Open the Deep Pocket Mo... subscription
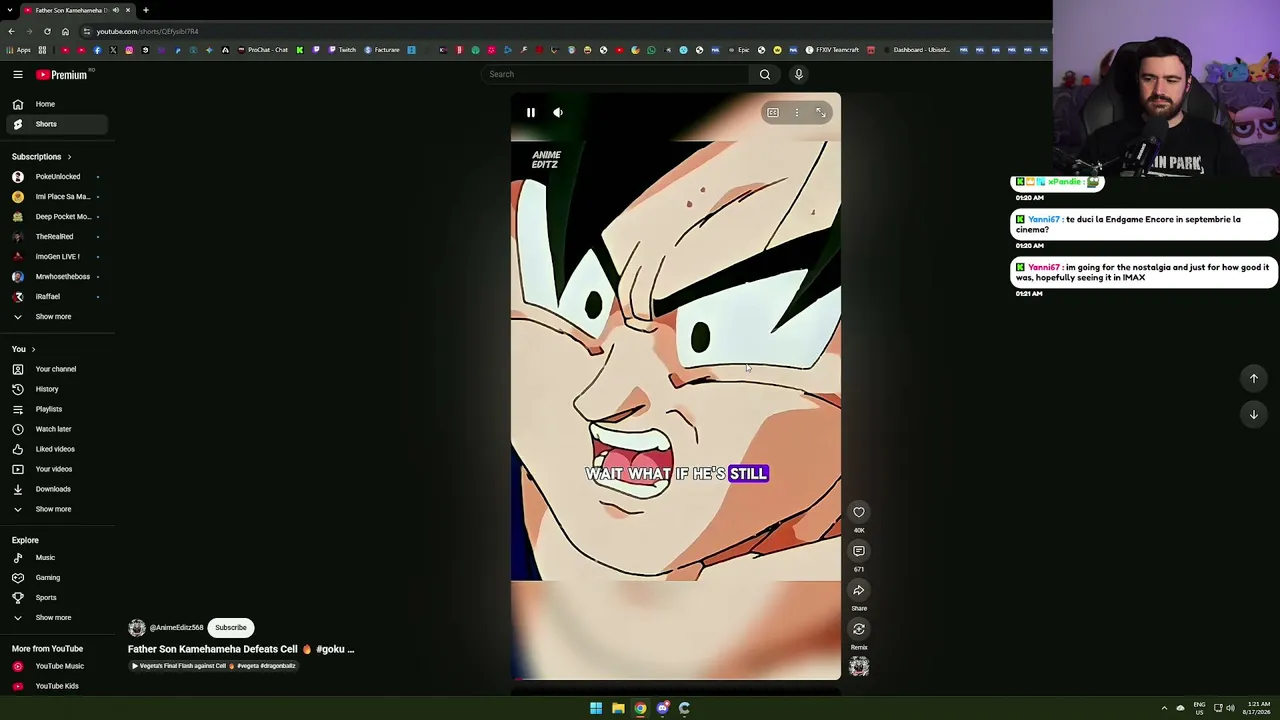Image resolution: width=1280 pixels, height=720 pixels. click(56, 217)
